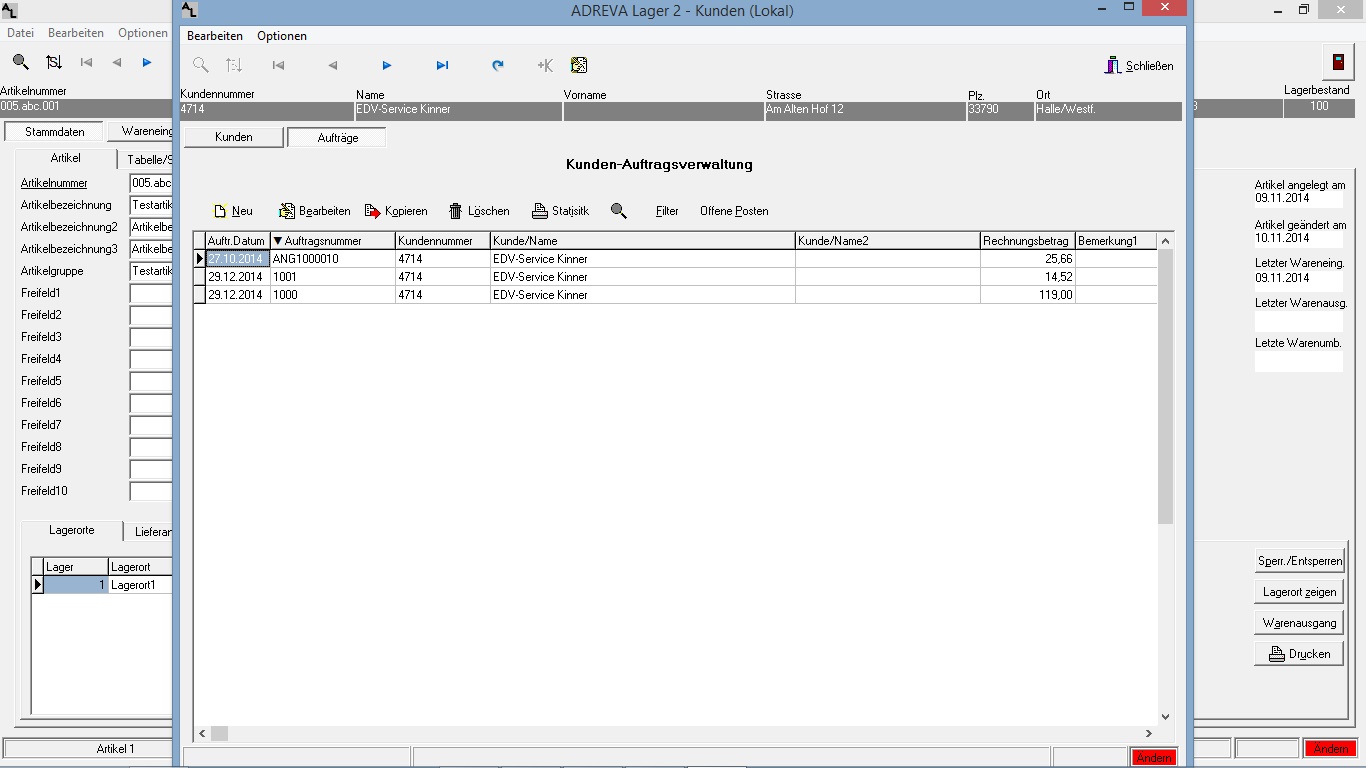Go to previous customer record
Screen dimensions: 1366x768
(x=333, y=65)
